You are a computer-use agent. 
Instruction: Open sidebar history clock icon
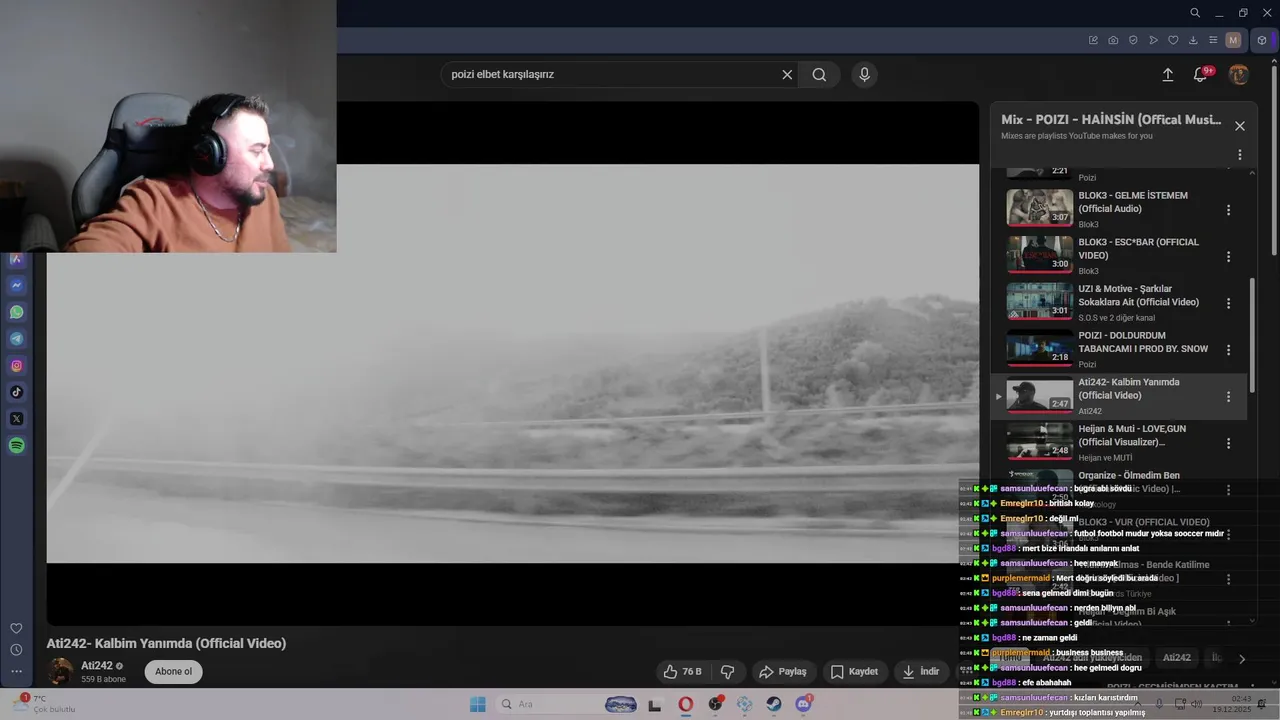(16, 650)
